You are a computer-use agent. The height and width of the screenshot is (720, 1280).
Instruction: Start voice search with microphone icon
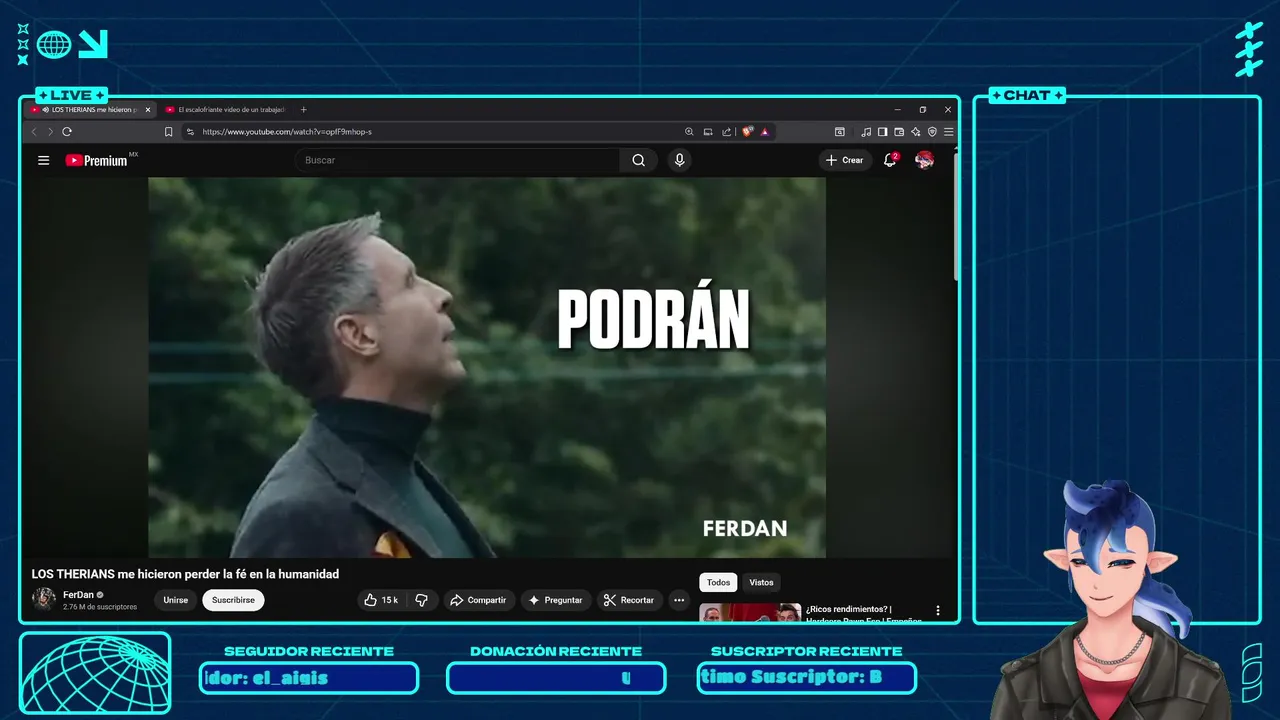pos(679,160)
